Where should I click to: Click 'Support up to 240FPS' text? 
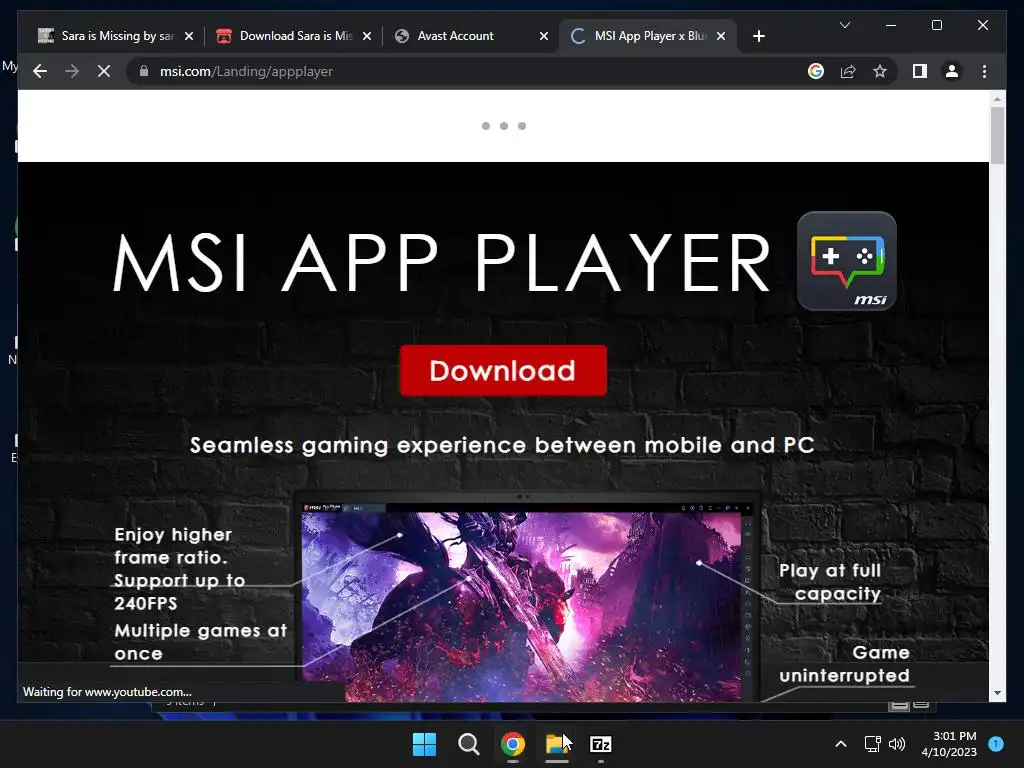tap(180, 592)
